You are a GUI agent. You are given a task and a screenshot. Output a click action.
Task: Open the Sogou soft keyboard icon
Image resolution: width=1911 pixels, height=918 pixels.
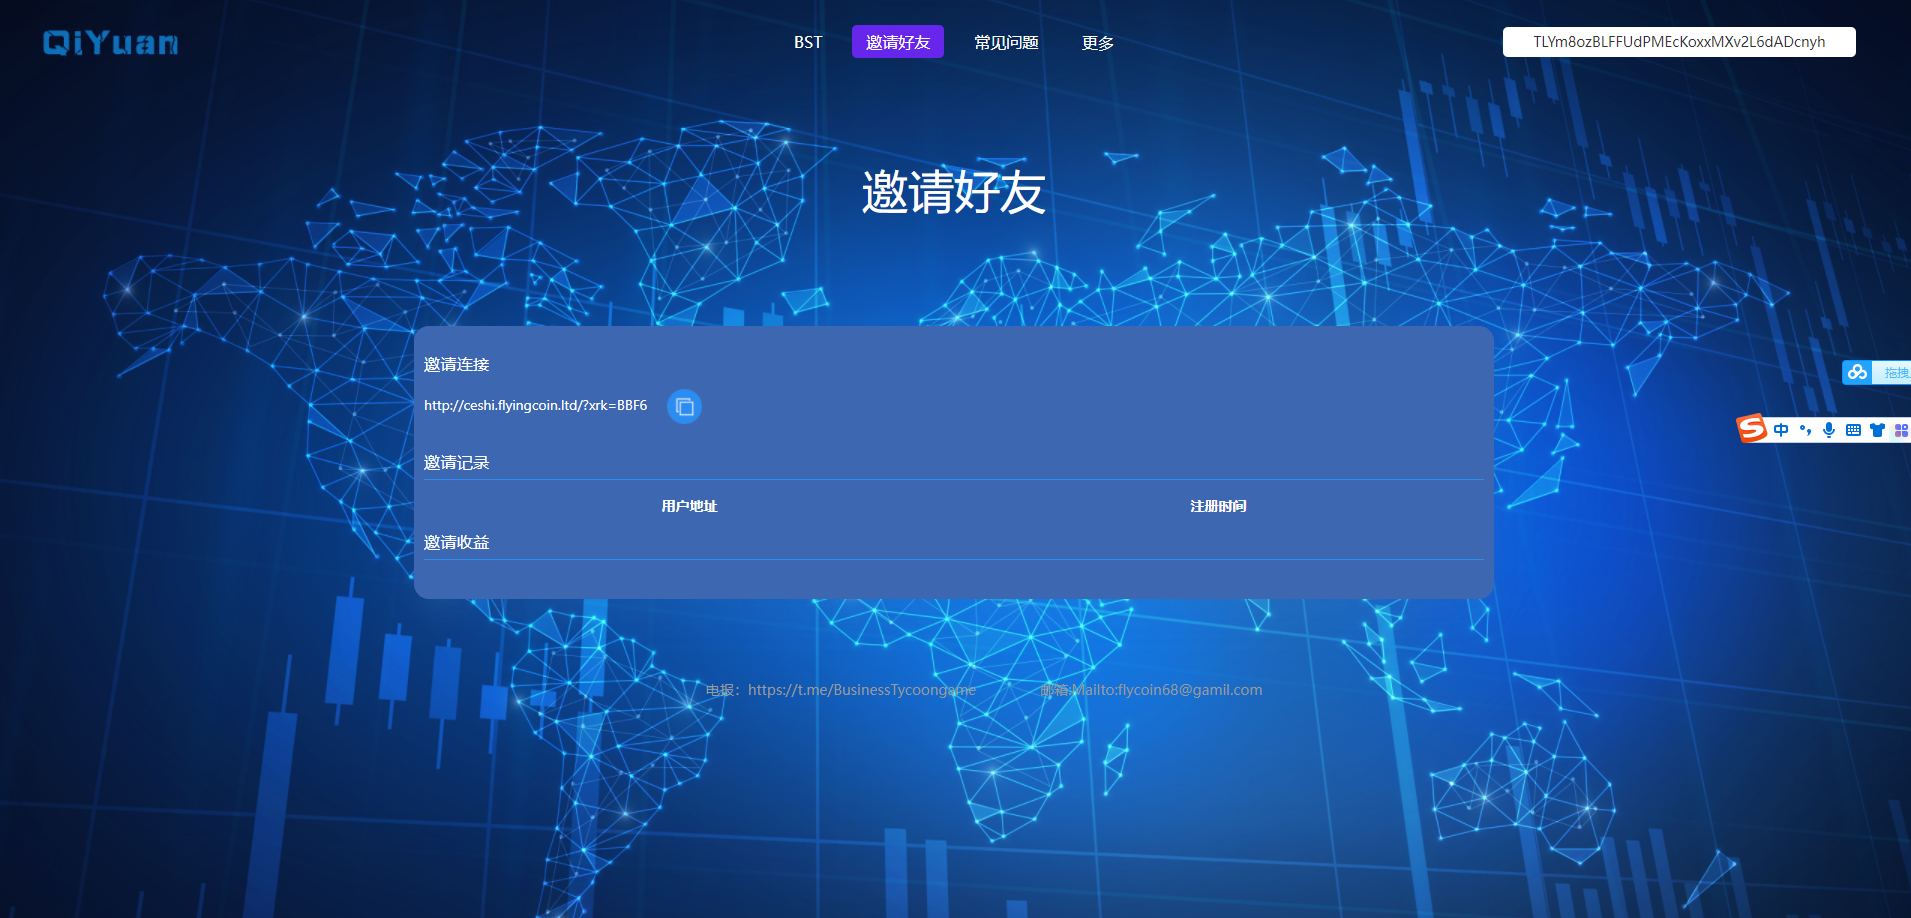[1853, 430]
